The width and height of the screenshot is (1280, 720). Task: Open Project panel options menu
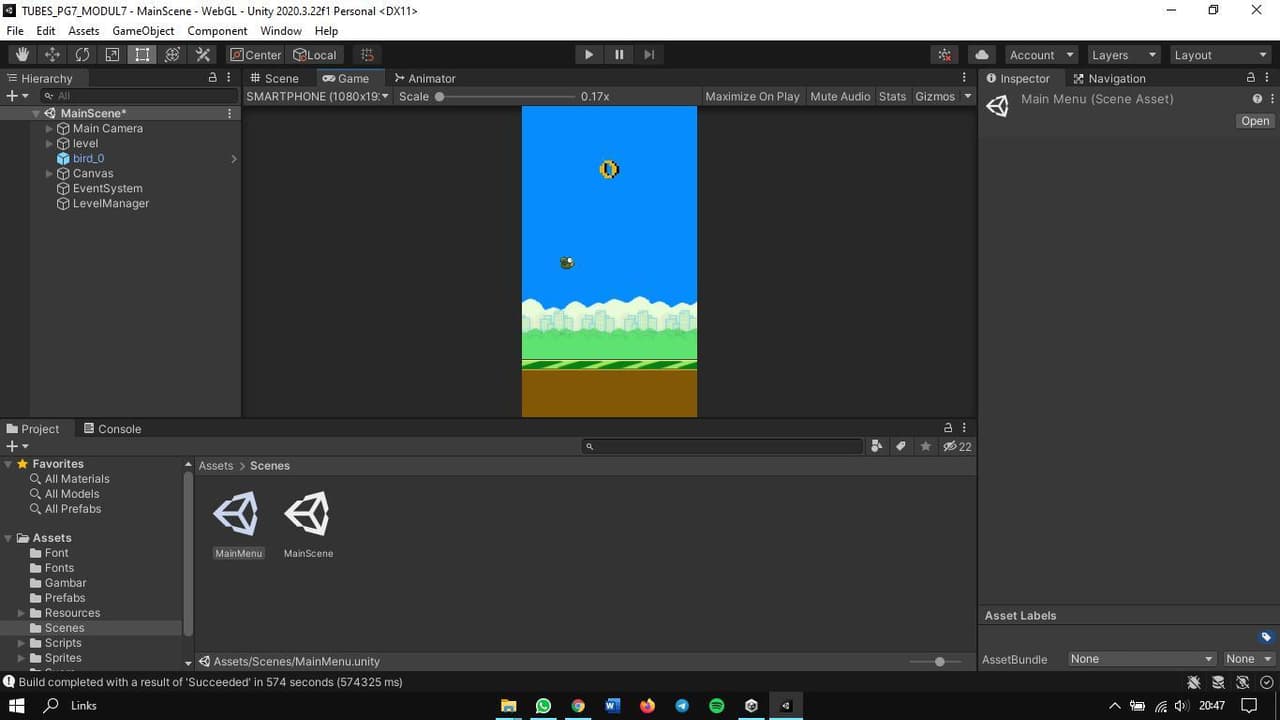coord(964,428)
